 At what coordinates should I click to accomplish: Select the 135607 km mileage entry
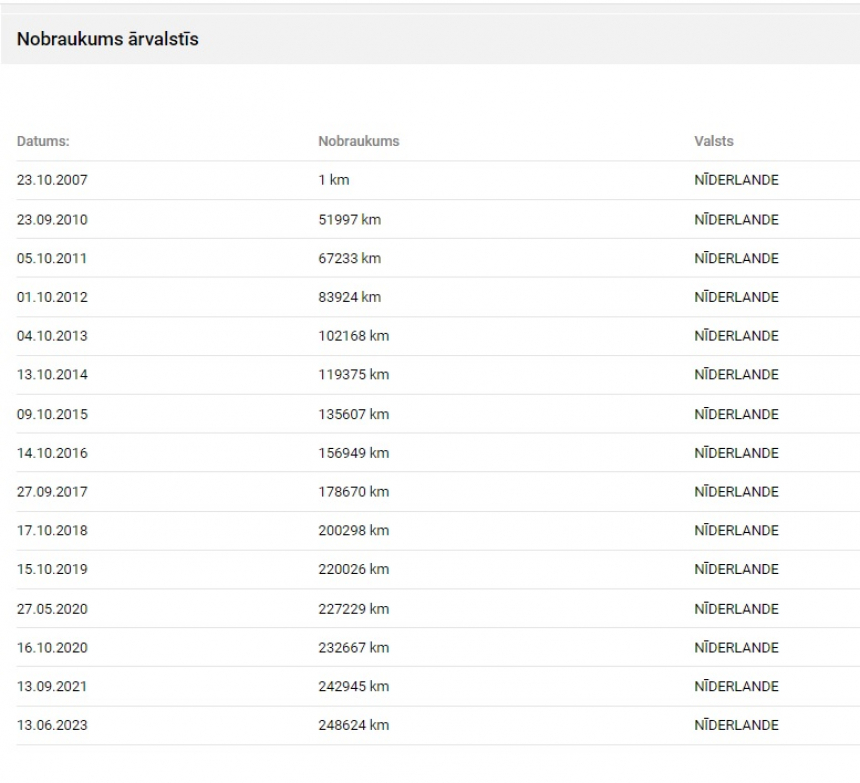click(x=353, y=414)
